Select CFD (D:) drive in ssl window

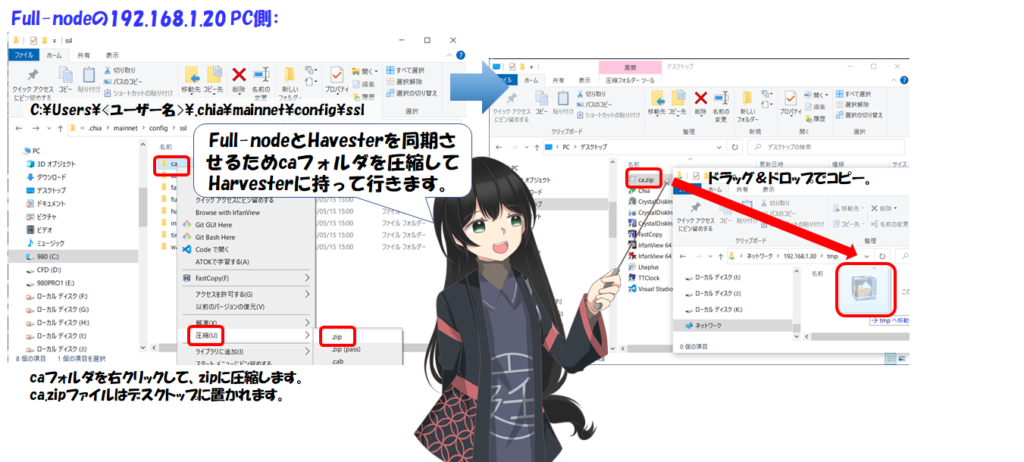coord(46,269)
